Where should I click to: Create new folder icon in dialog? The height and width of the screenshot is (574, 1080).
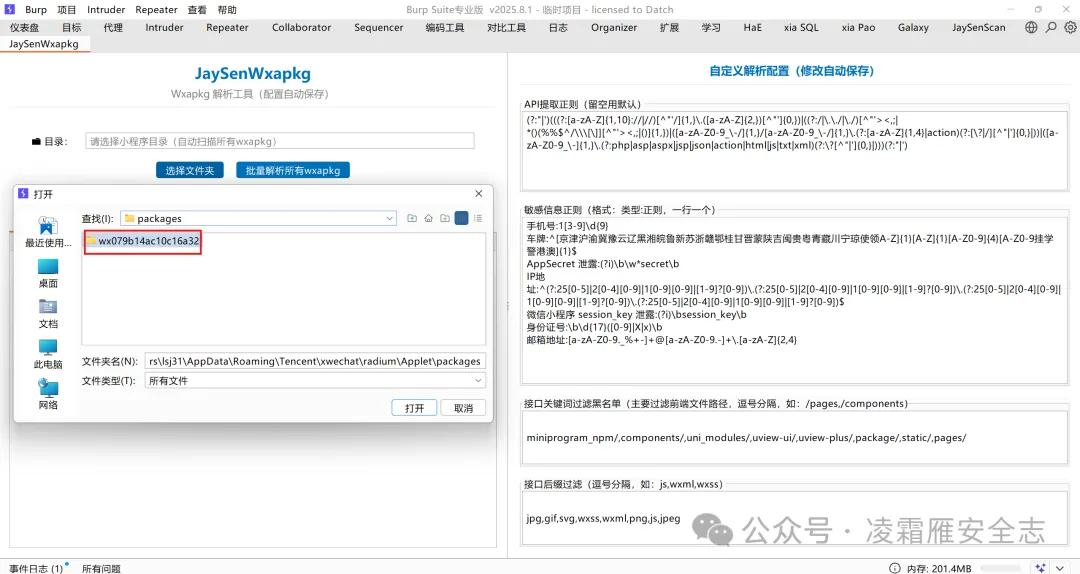click(445, 218)
